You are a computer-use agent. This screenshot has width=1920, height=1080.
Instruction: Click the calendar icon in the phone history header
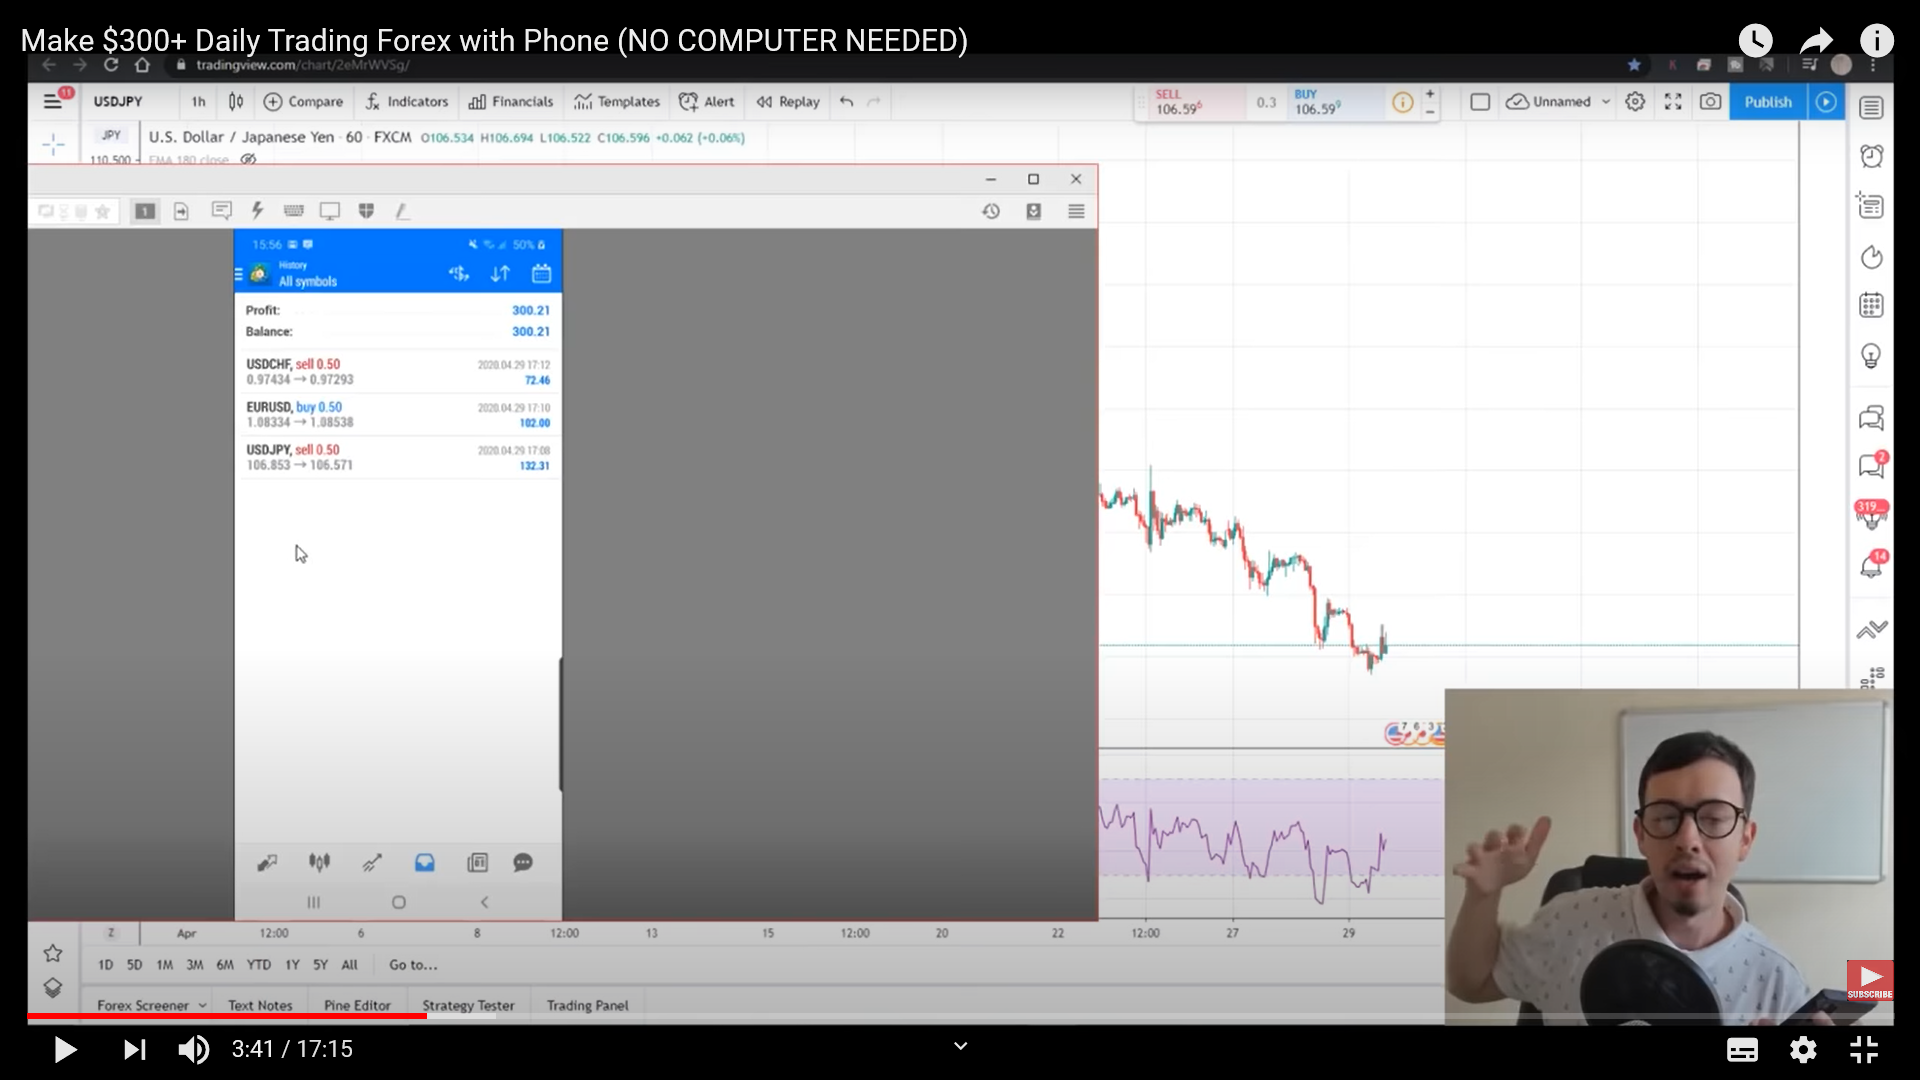coord(541,274)
